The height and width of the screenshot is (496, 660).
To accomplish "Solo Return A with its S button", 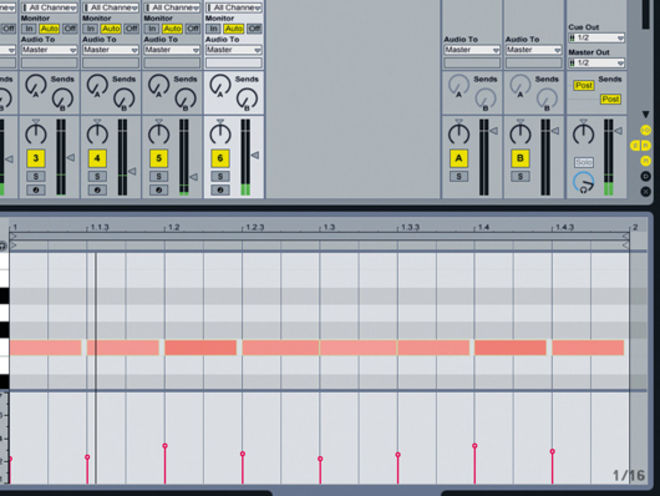I will click(459, 176).
